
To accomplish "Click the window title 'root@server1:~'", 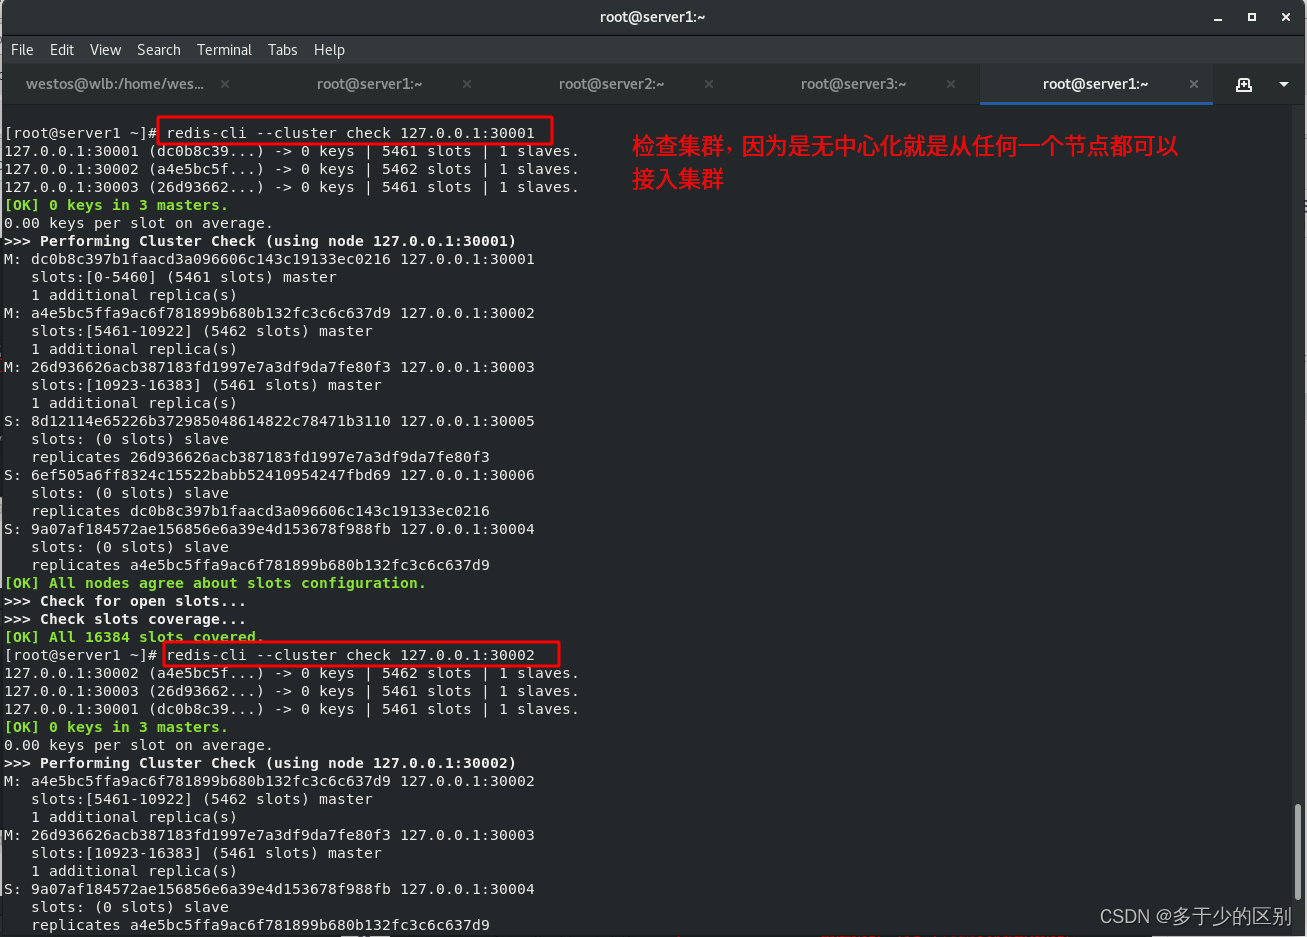I will [653, 17].
